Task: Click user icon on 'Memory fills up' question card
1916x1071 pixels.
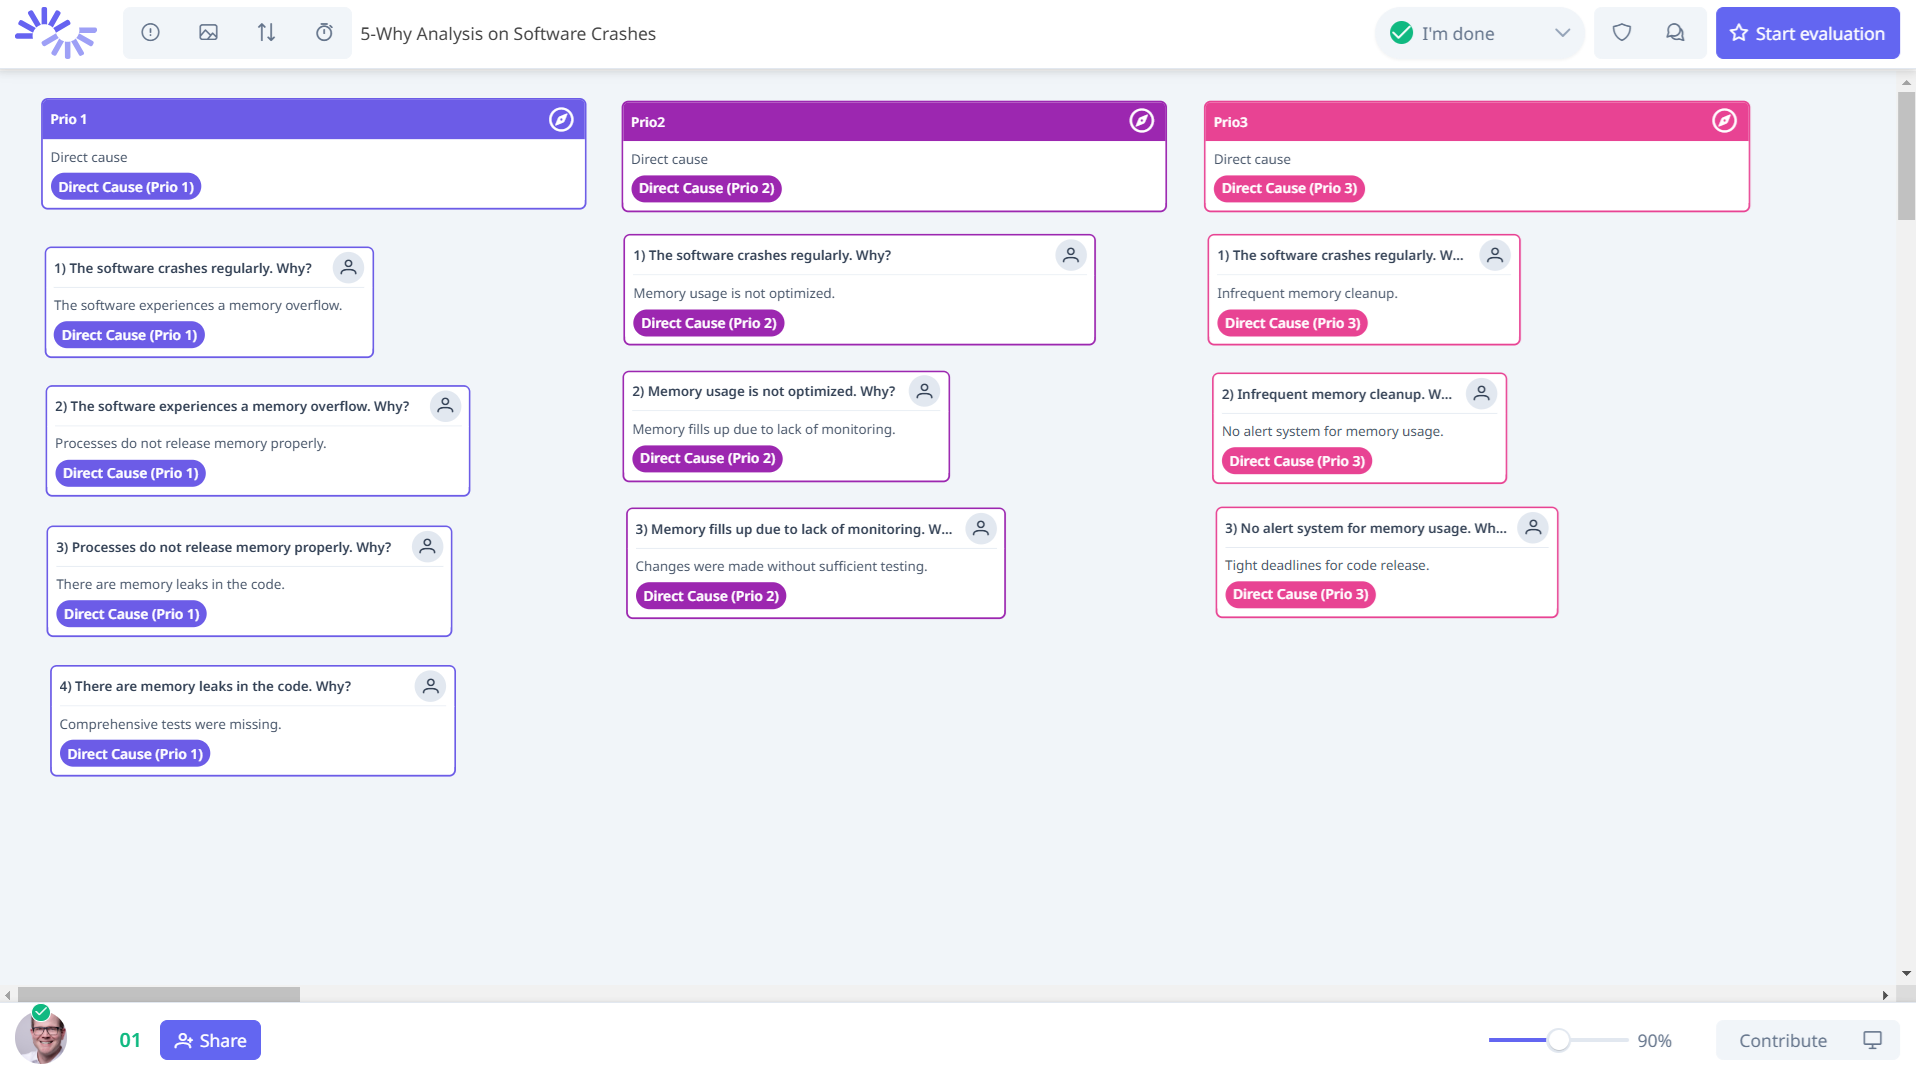Action: [981, 528]
